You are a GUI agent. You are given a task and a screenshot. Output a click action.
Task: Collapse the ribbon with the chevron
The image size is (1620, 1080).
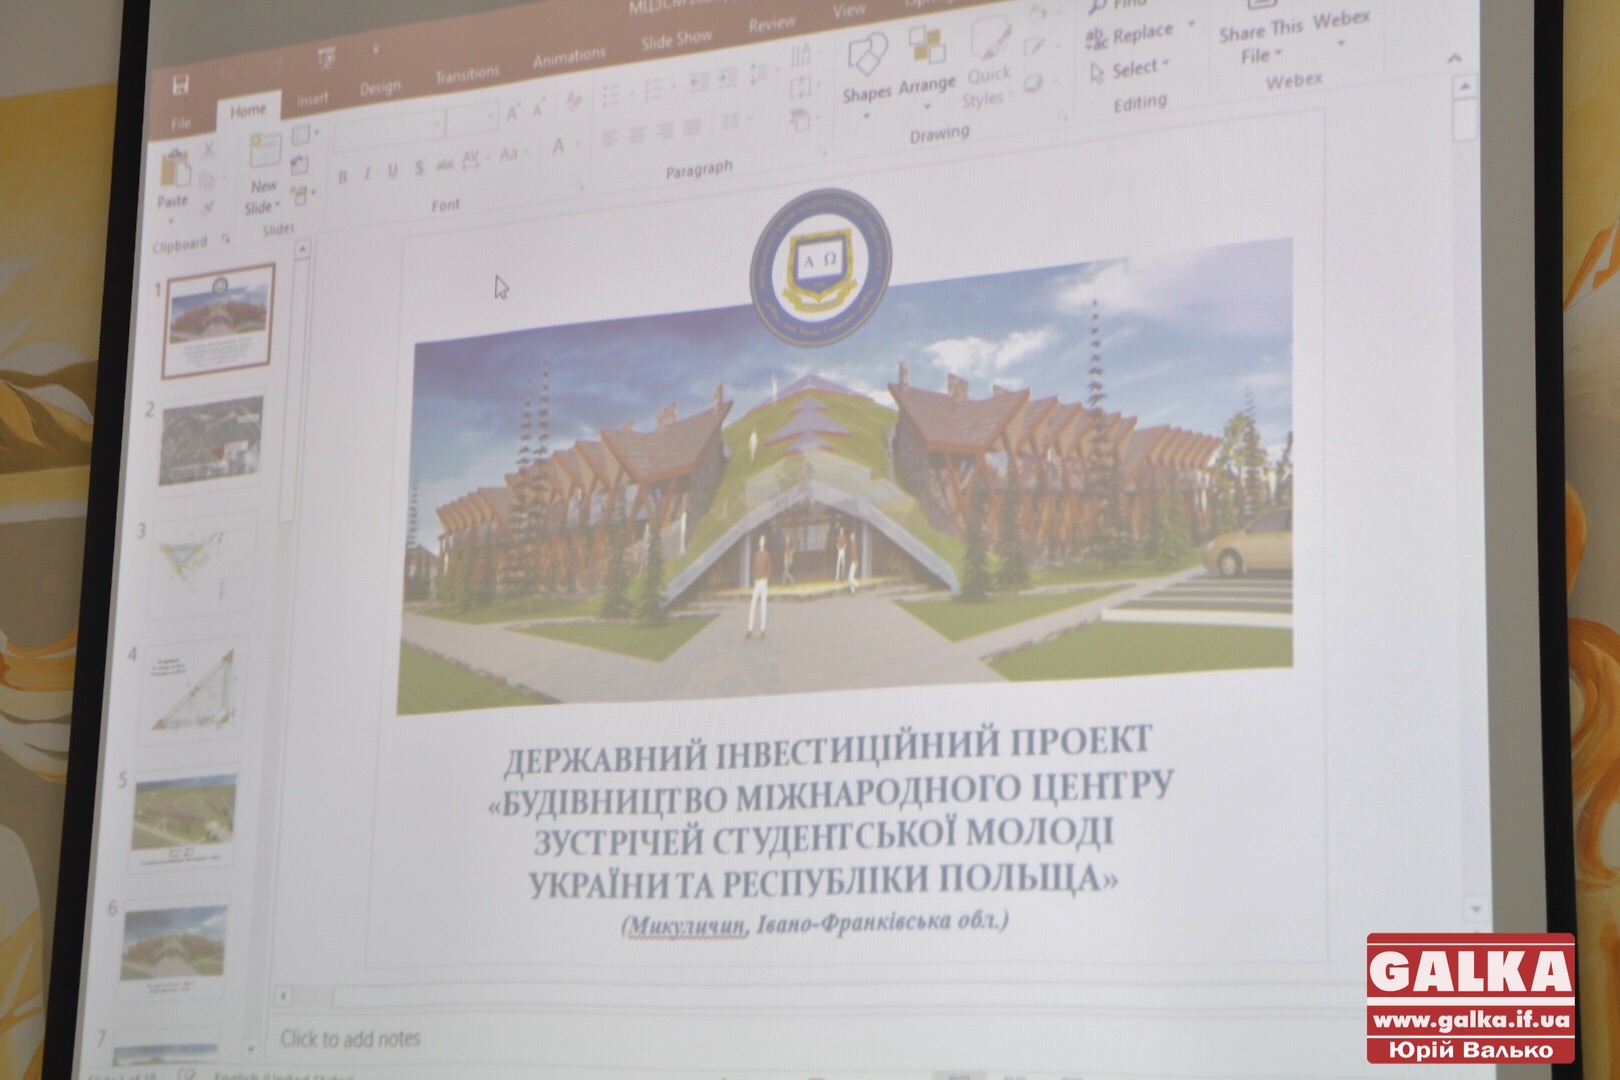tap(1454, 59)
